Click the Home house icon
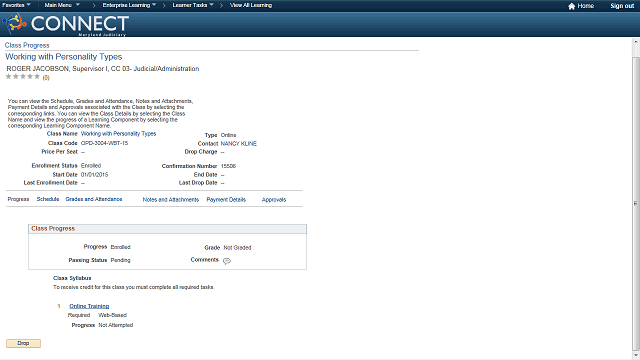Viewport: 640px width, 360px height. [x=571, y=6]
